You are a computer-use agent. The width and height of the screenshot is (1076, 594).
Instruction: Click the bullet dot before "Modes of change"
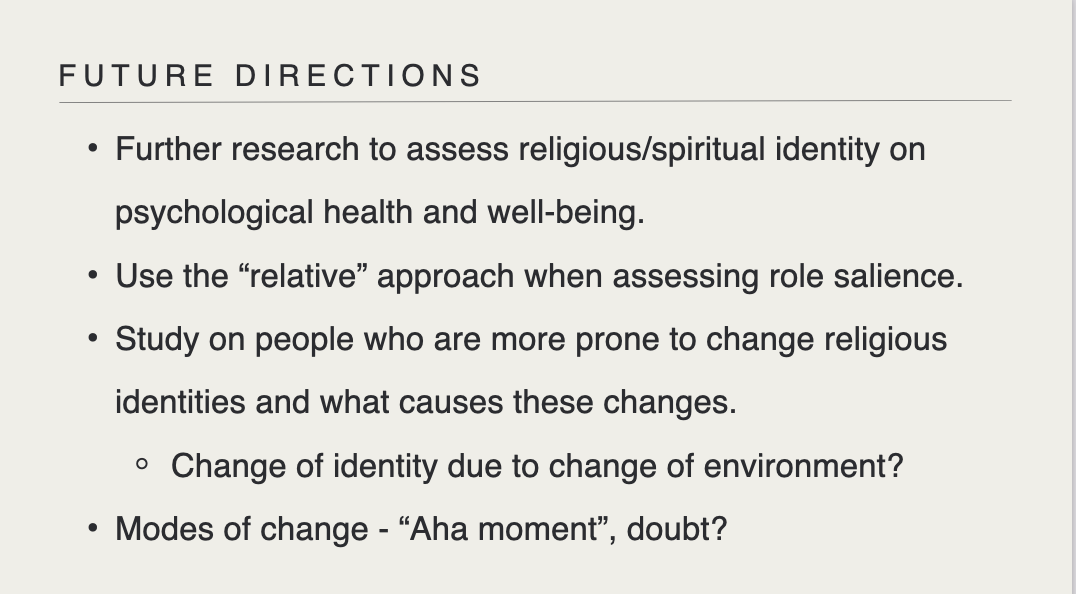click(x=93, y=528)
